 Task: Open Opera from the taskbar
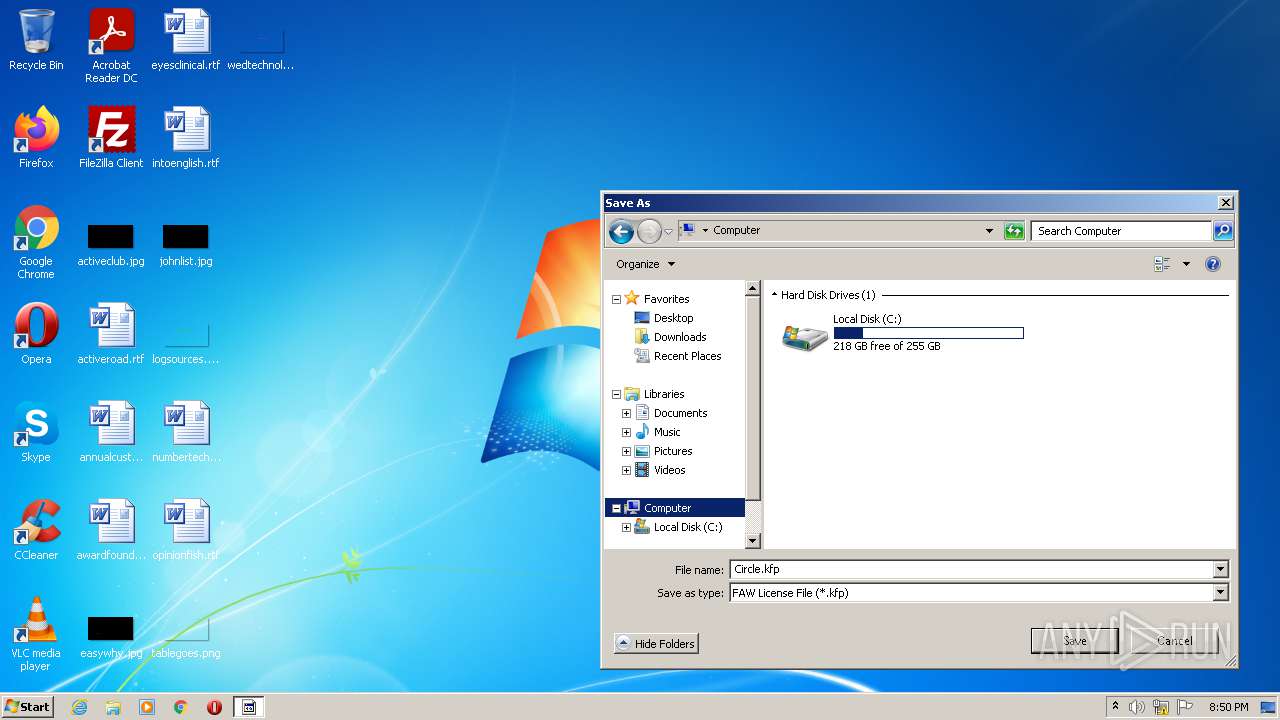pos(214,707)
